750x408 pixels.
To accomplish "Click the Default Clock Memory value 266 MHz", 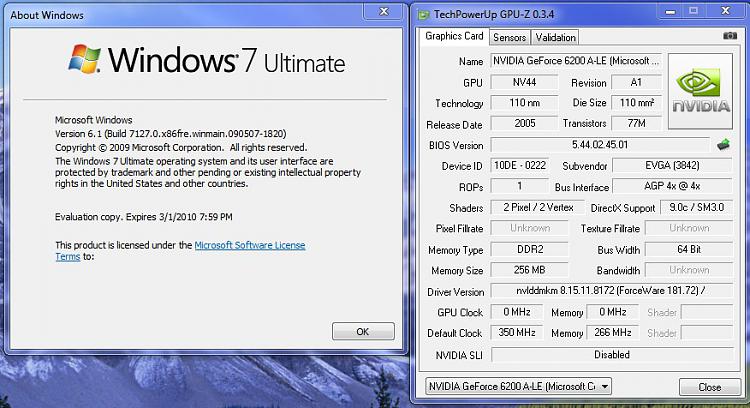I will pyautogui.click(x=613, y=332).
